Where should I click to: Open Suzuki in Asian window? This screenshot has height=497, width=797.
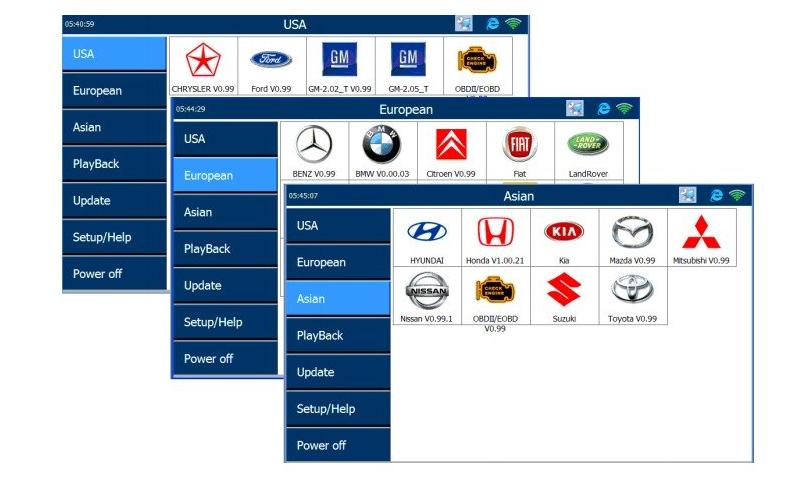point(564,296)
